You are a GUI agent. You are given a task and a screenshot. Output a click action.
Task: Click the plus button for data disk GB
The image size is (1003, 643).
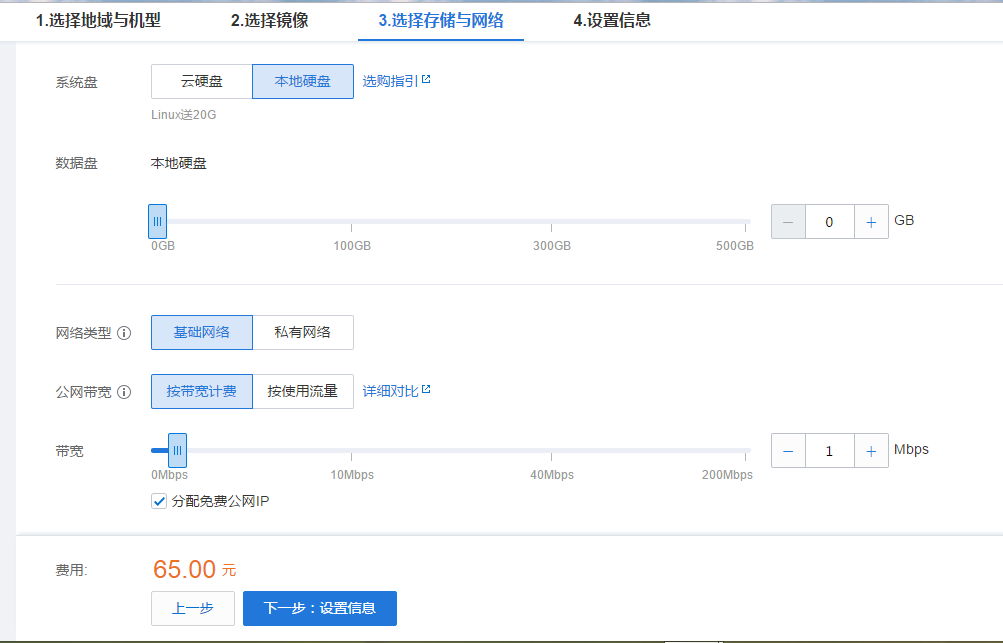(871, 222)
